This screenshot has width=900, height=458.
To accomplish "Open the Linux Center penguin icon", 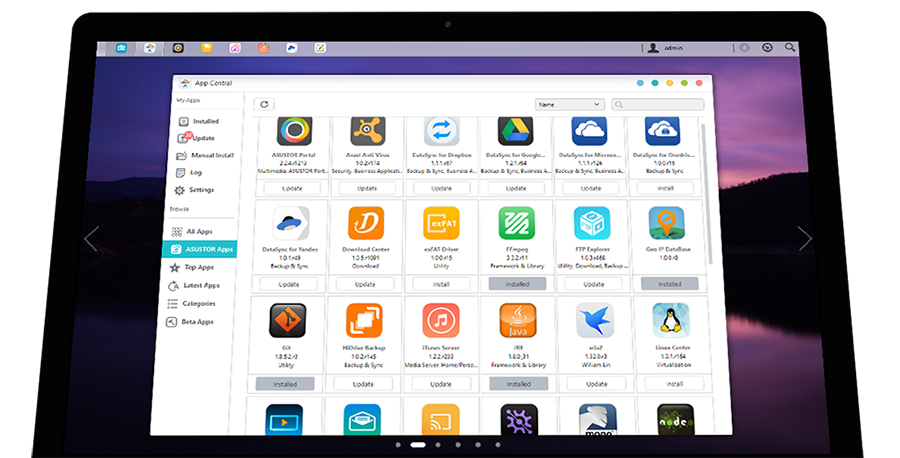I will (671, 320).
